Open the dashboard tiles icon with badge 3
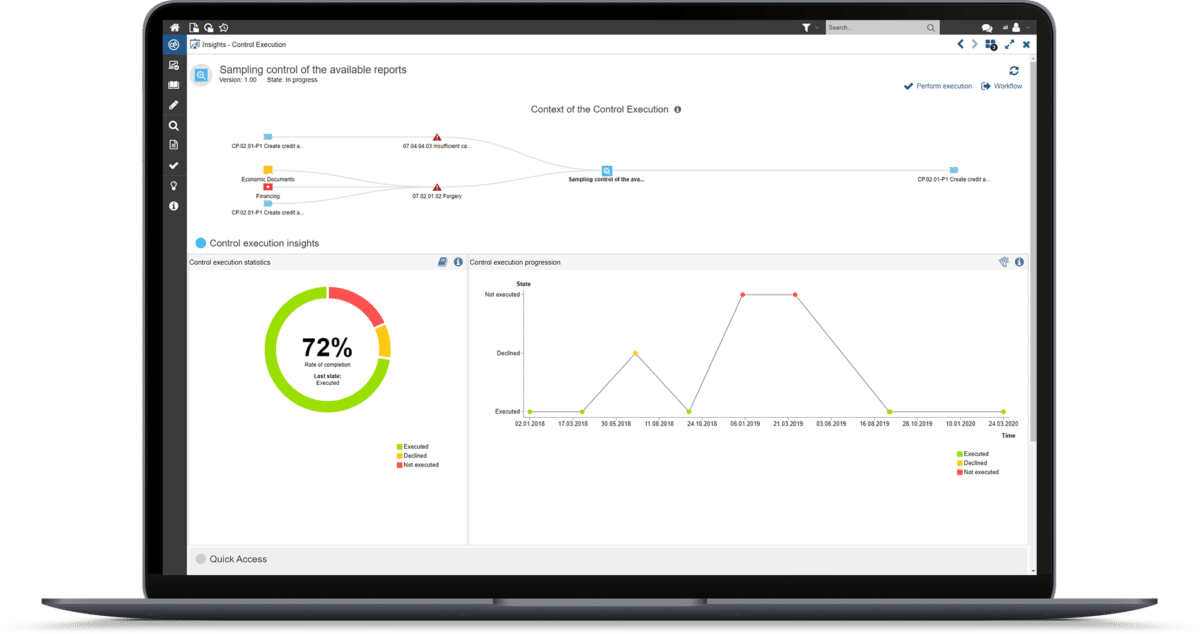This screenshot has width=1200, height=634. (991, 44)
